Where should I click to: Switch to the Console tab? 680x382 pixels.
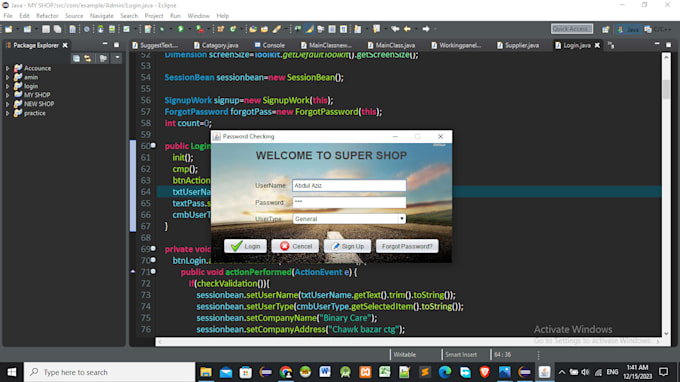tap(269, 45)
